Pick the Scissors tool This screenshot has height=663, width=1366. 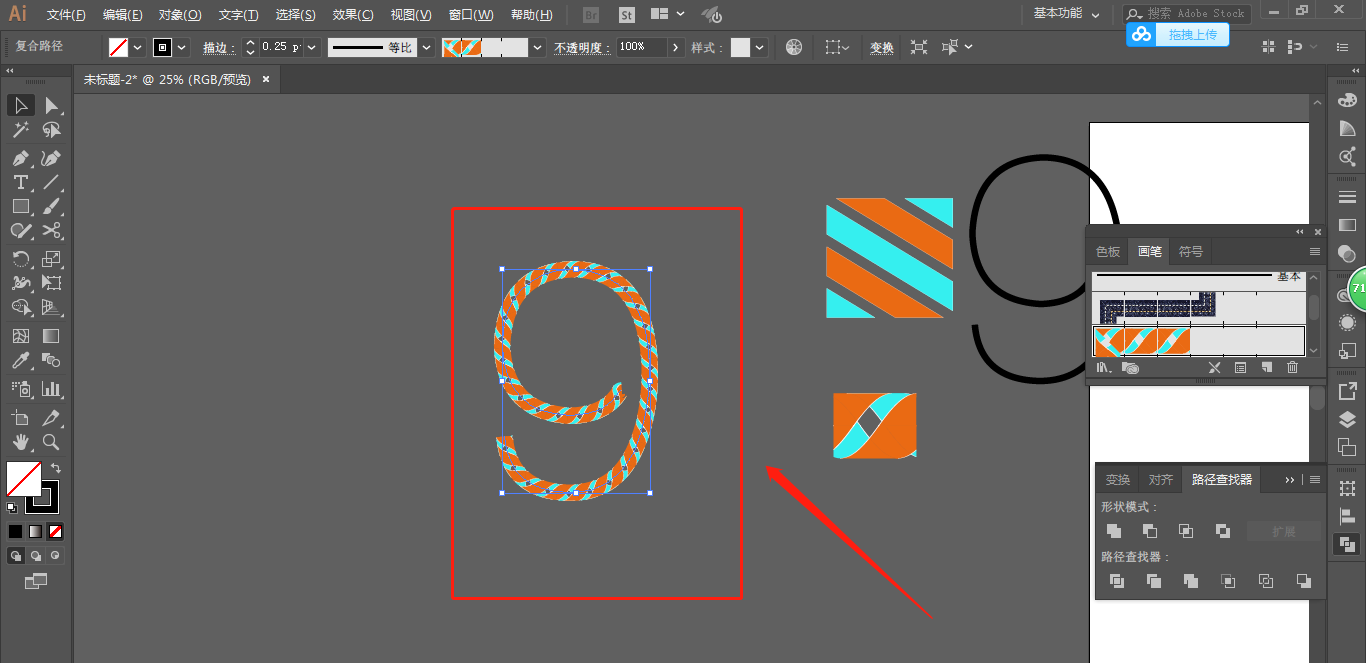[x=52, y=231]
